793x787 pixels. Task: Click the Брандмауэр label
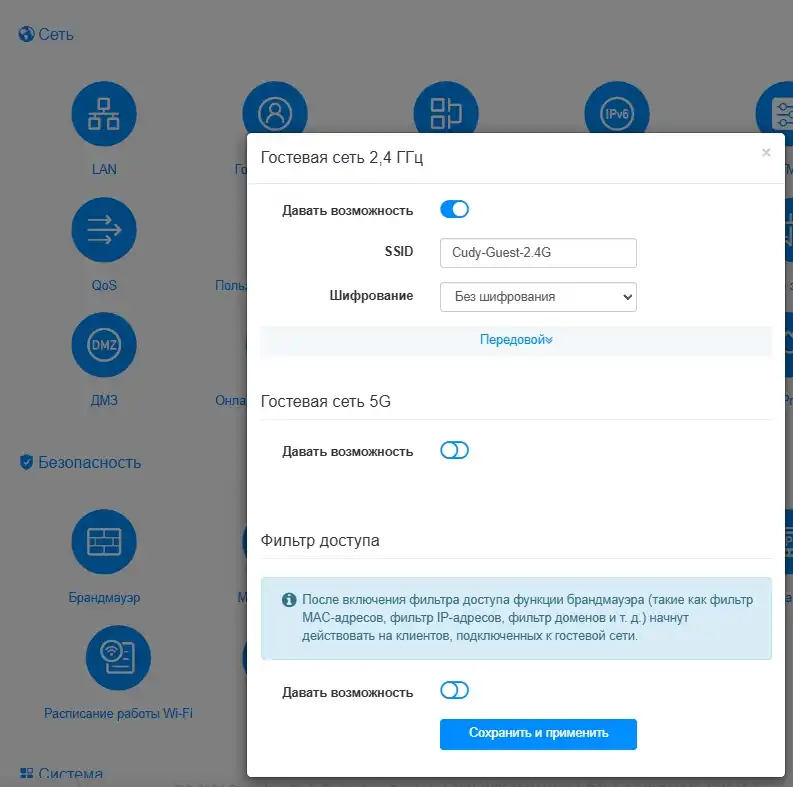(x=104, y=597)
